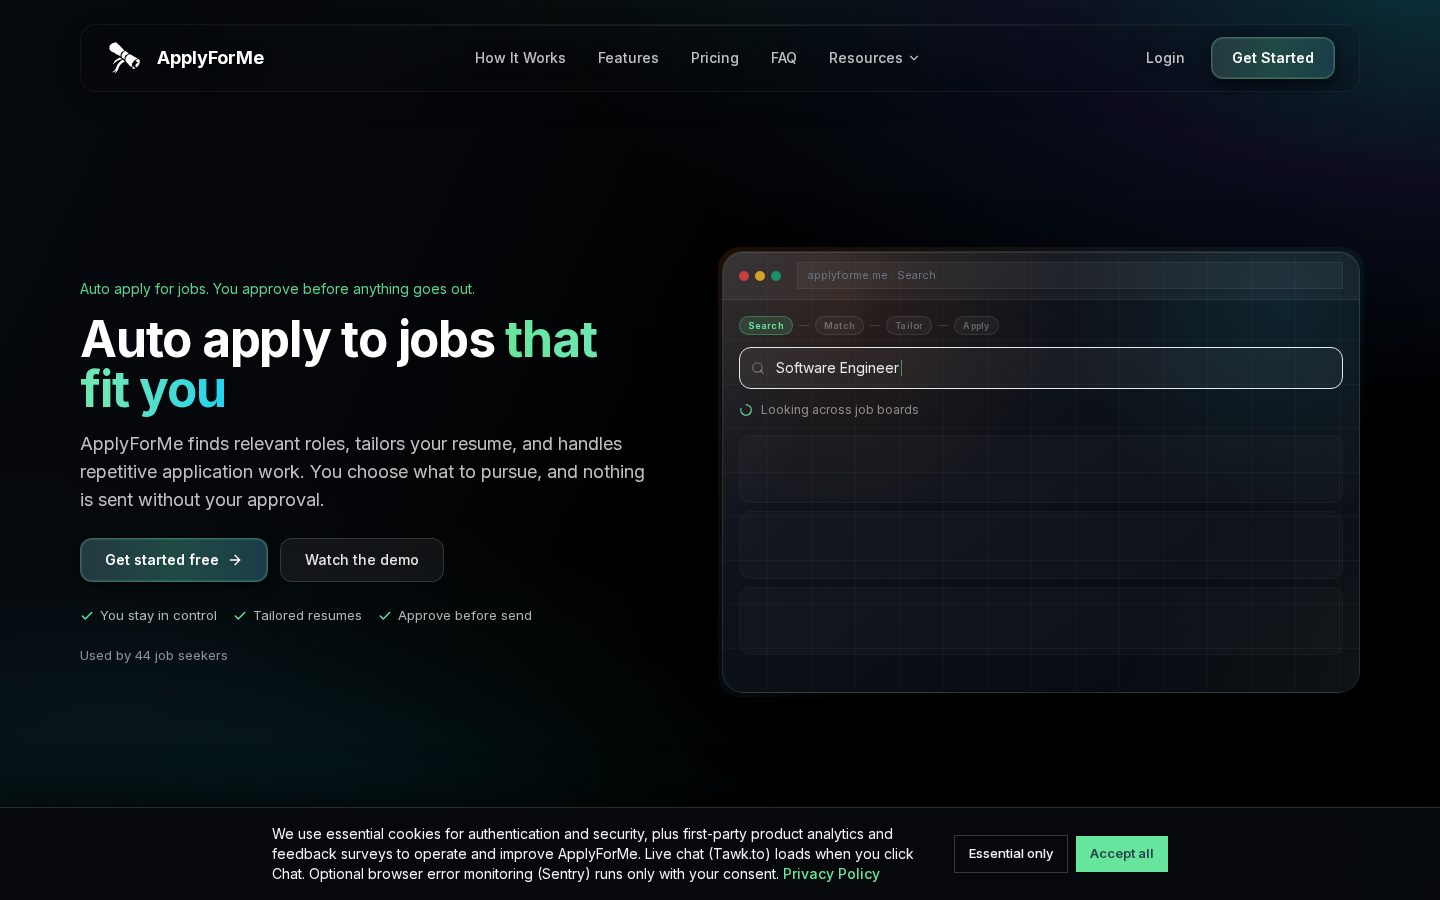This screenshot has width=1440, height=900.
Task: Click the 'Approve before send' label
Action: pyautogui.click(x=465, y=616)
